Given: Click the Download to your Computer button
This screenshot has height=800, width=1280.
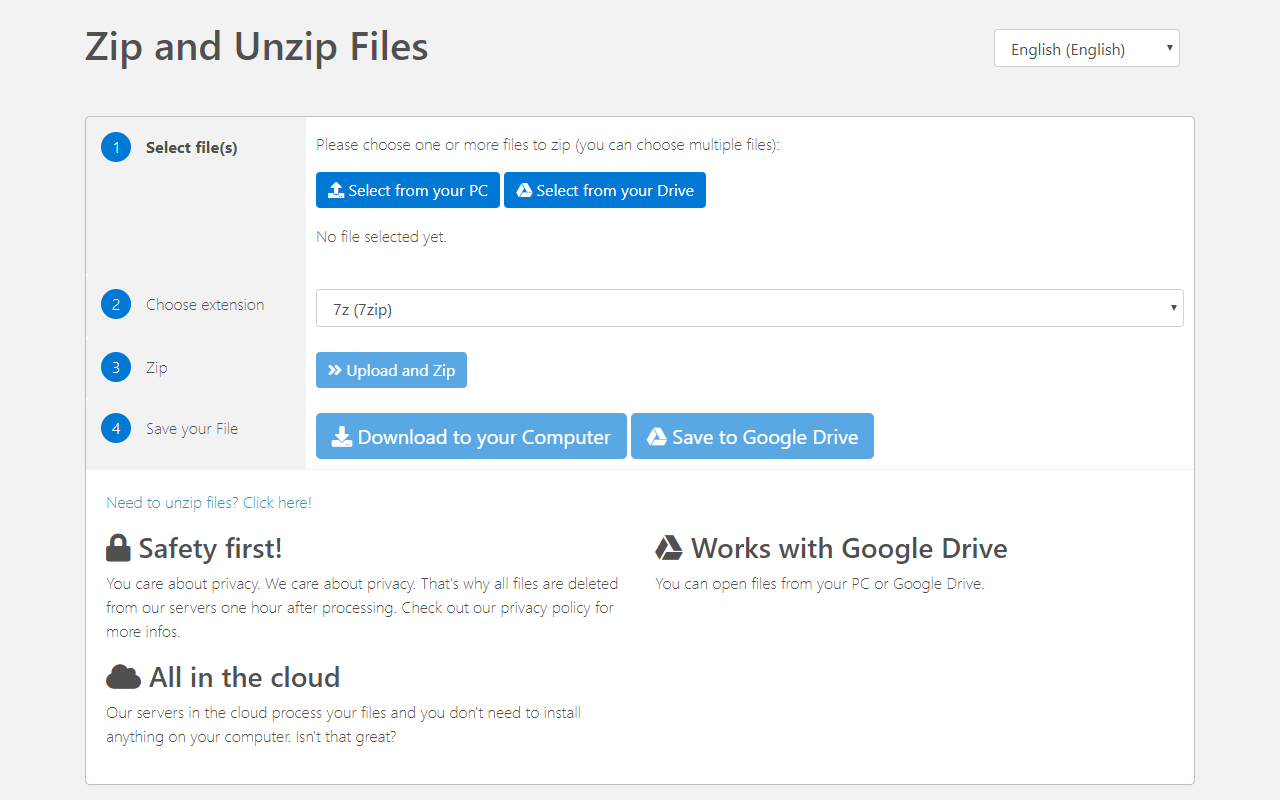Looking at the screenshot, I should pyautogui.click(x=471, y=436).
